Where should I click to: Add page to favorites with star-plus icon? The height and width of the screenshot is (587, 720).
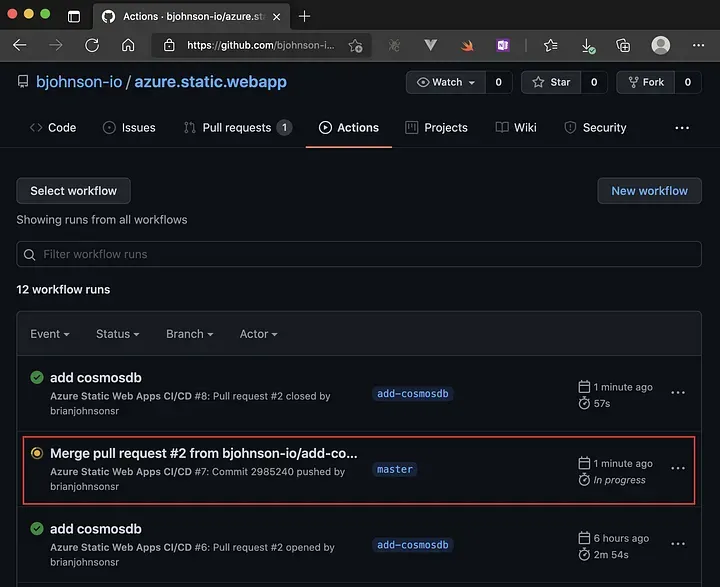click(x=355, y=45)
